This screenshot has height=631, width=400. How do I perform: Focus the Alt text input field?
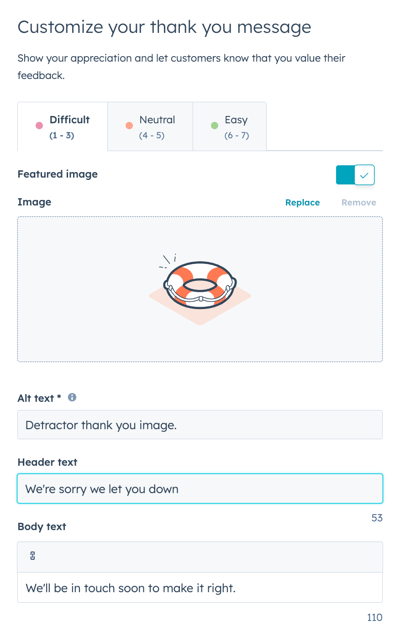click(x=200, y=425)
